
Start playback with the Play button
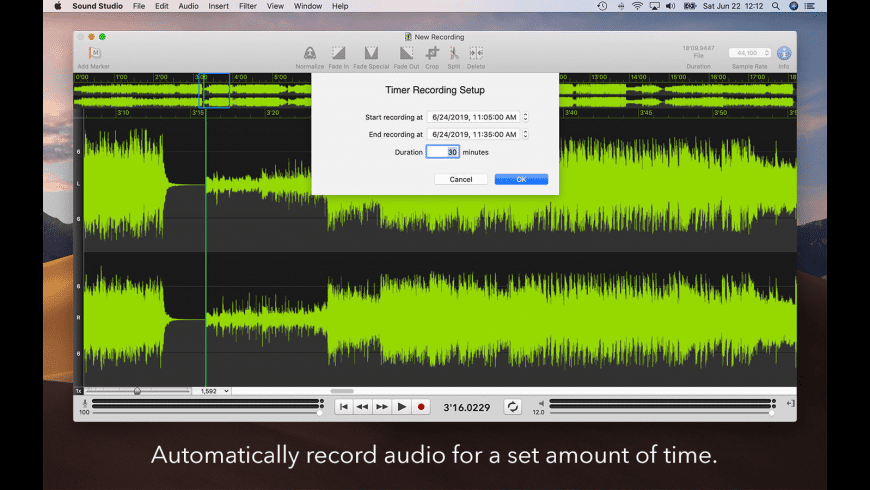(x=402, y=407)
